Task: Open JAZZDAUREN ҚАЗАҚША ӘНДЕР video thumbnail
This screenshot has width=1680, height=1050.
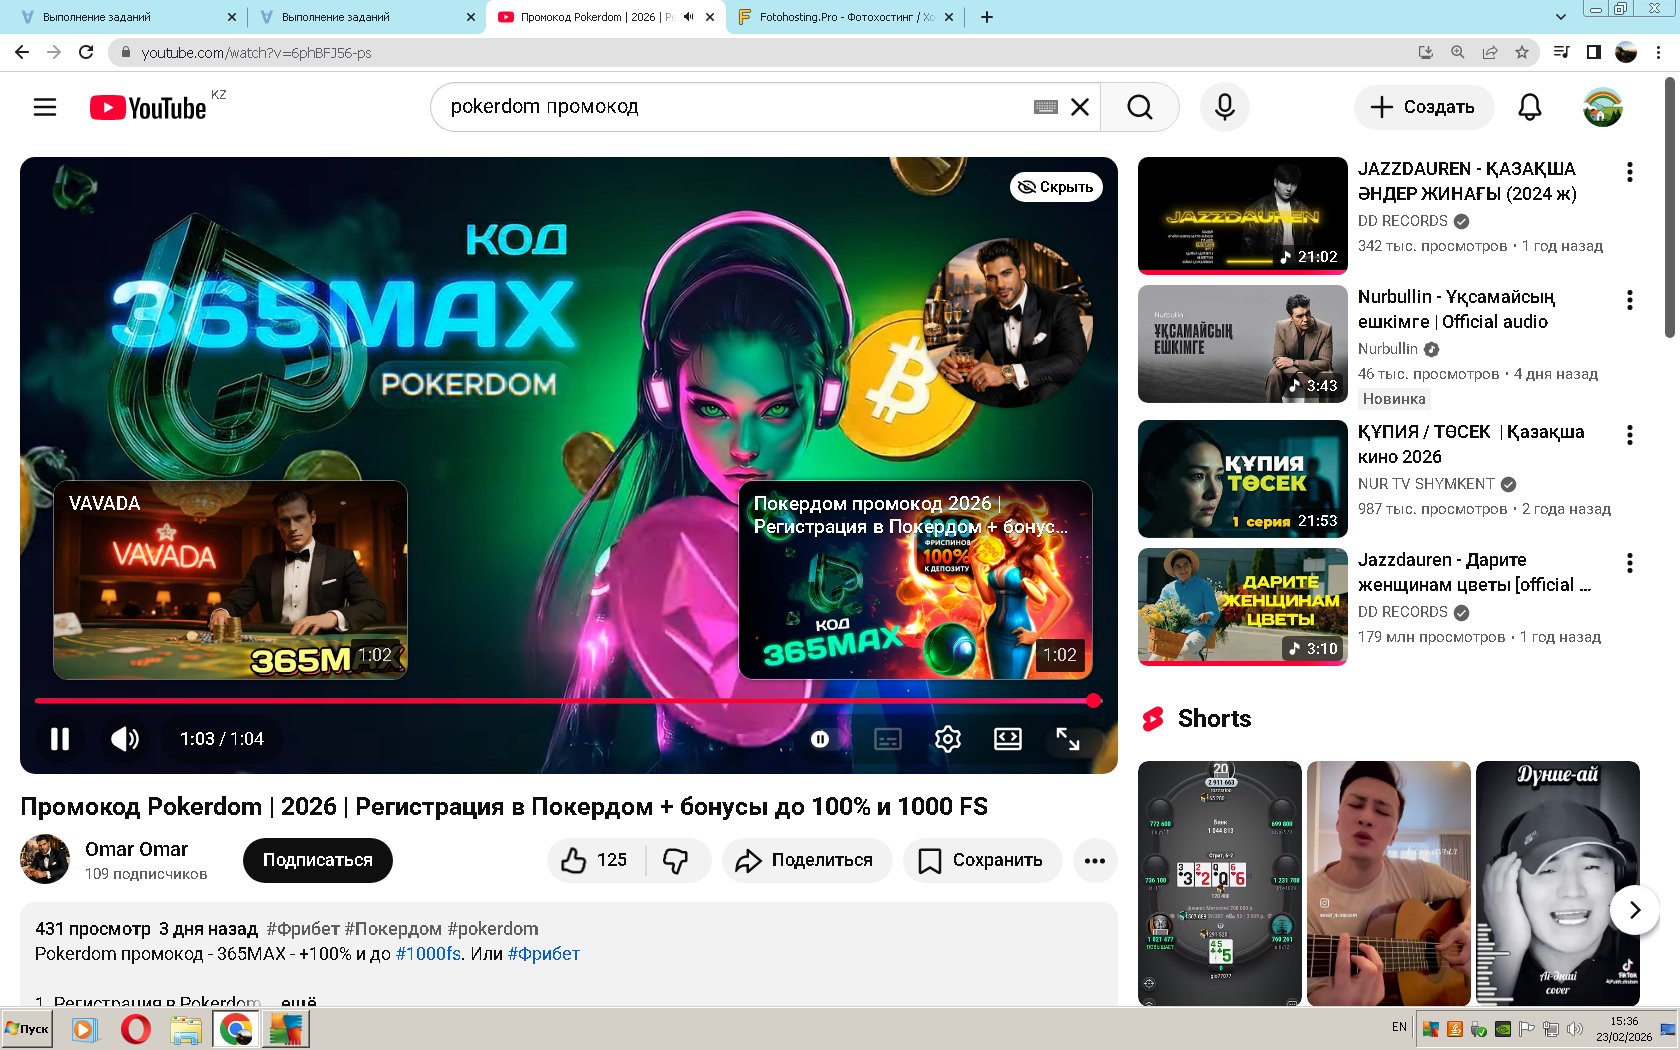Action: pyautogui.click(x=1243, y=215)
